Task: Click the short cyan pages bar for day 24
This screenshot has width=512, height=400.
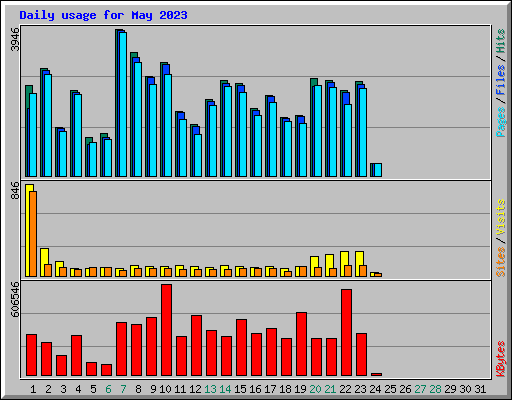Action: tap(378, 170)
